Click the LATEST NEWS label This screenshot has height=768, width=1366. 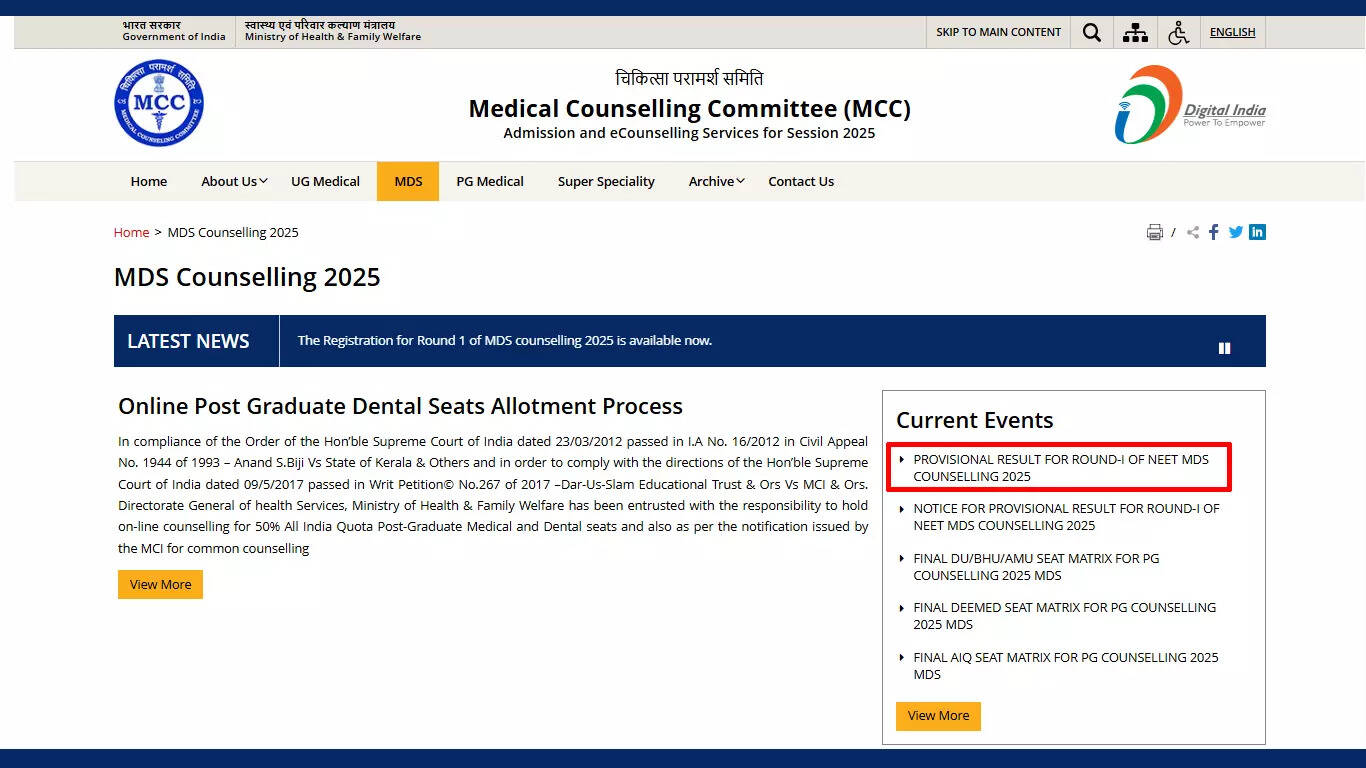click(188, 341)
